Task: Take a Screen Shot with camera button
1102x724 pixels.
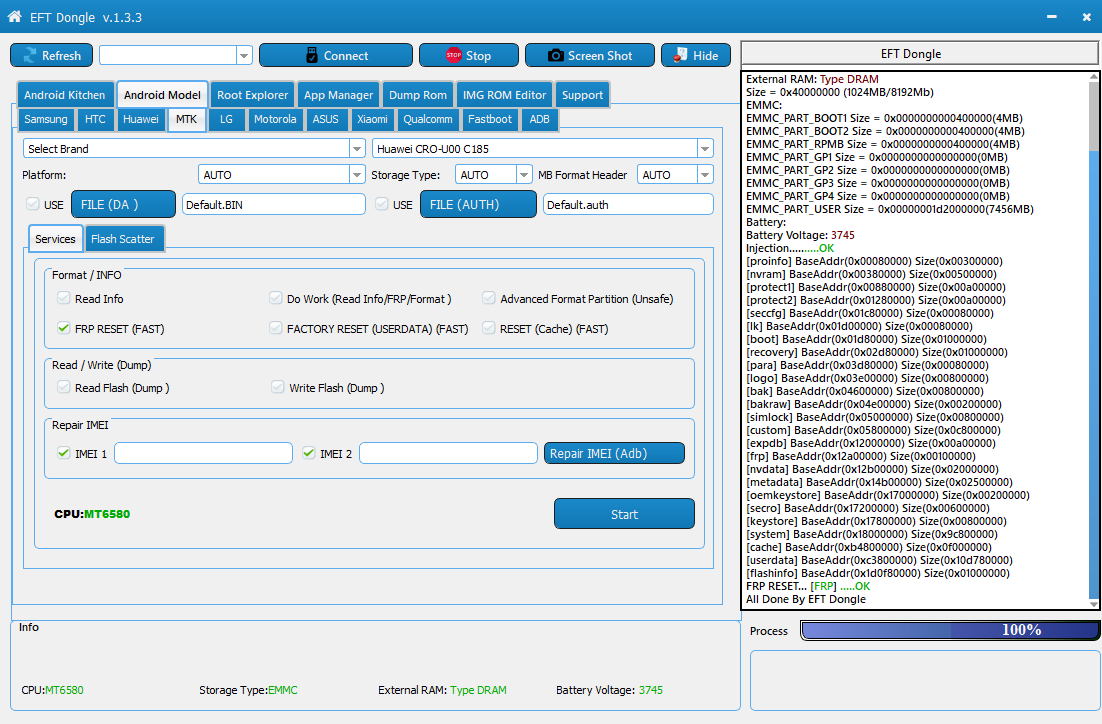Action: (x=590, y=56)
